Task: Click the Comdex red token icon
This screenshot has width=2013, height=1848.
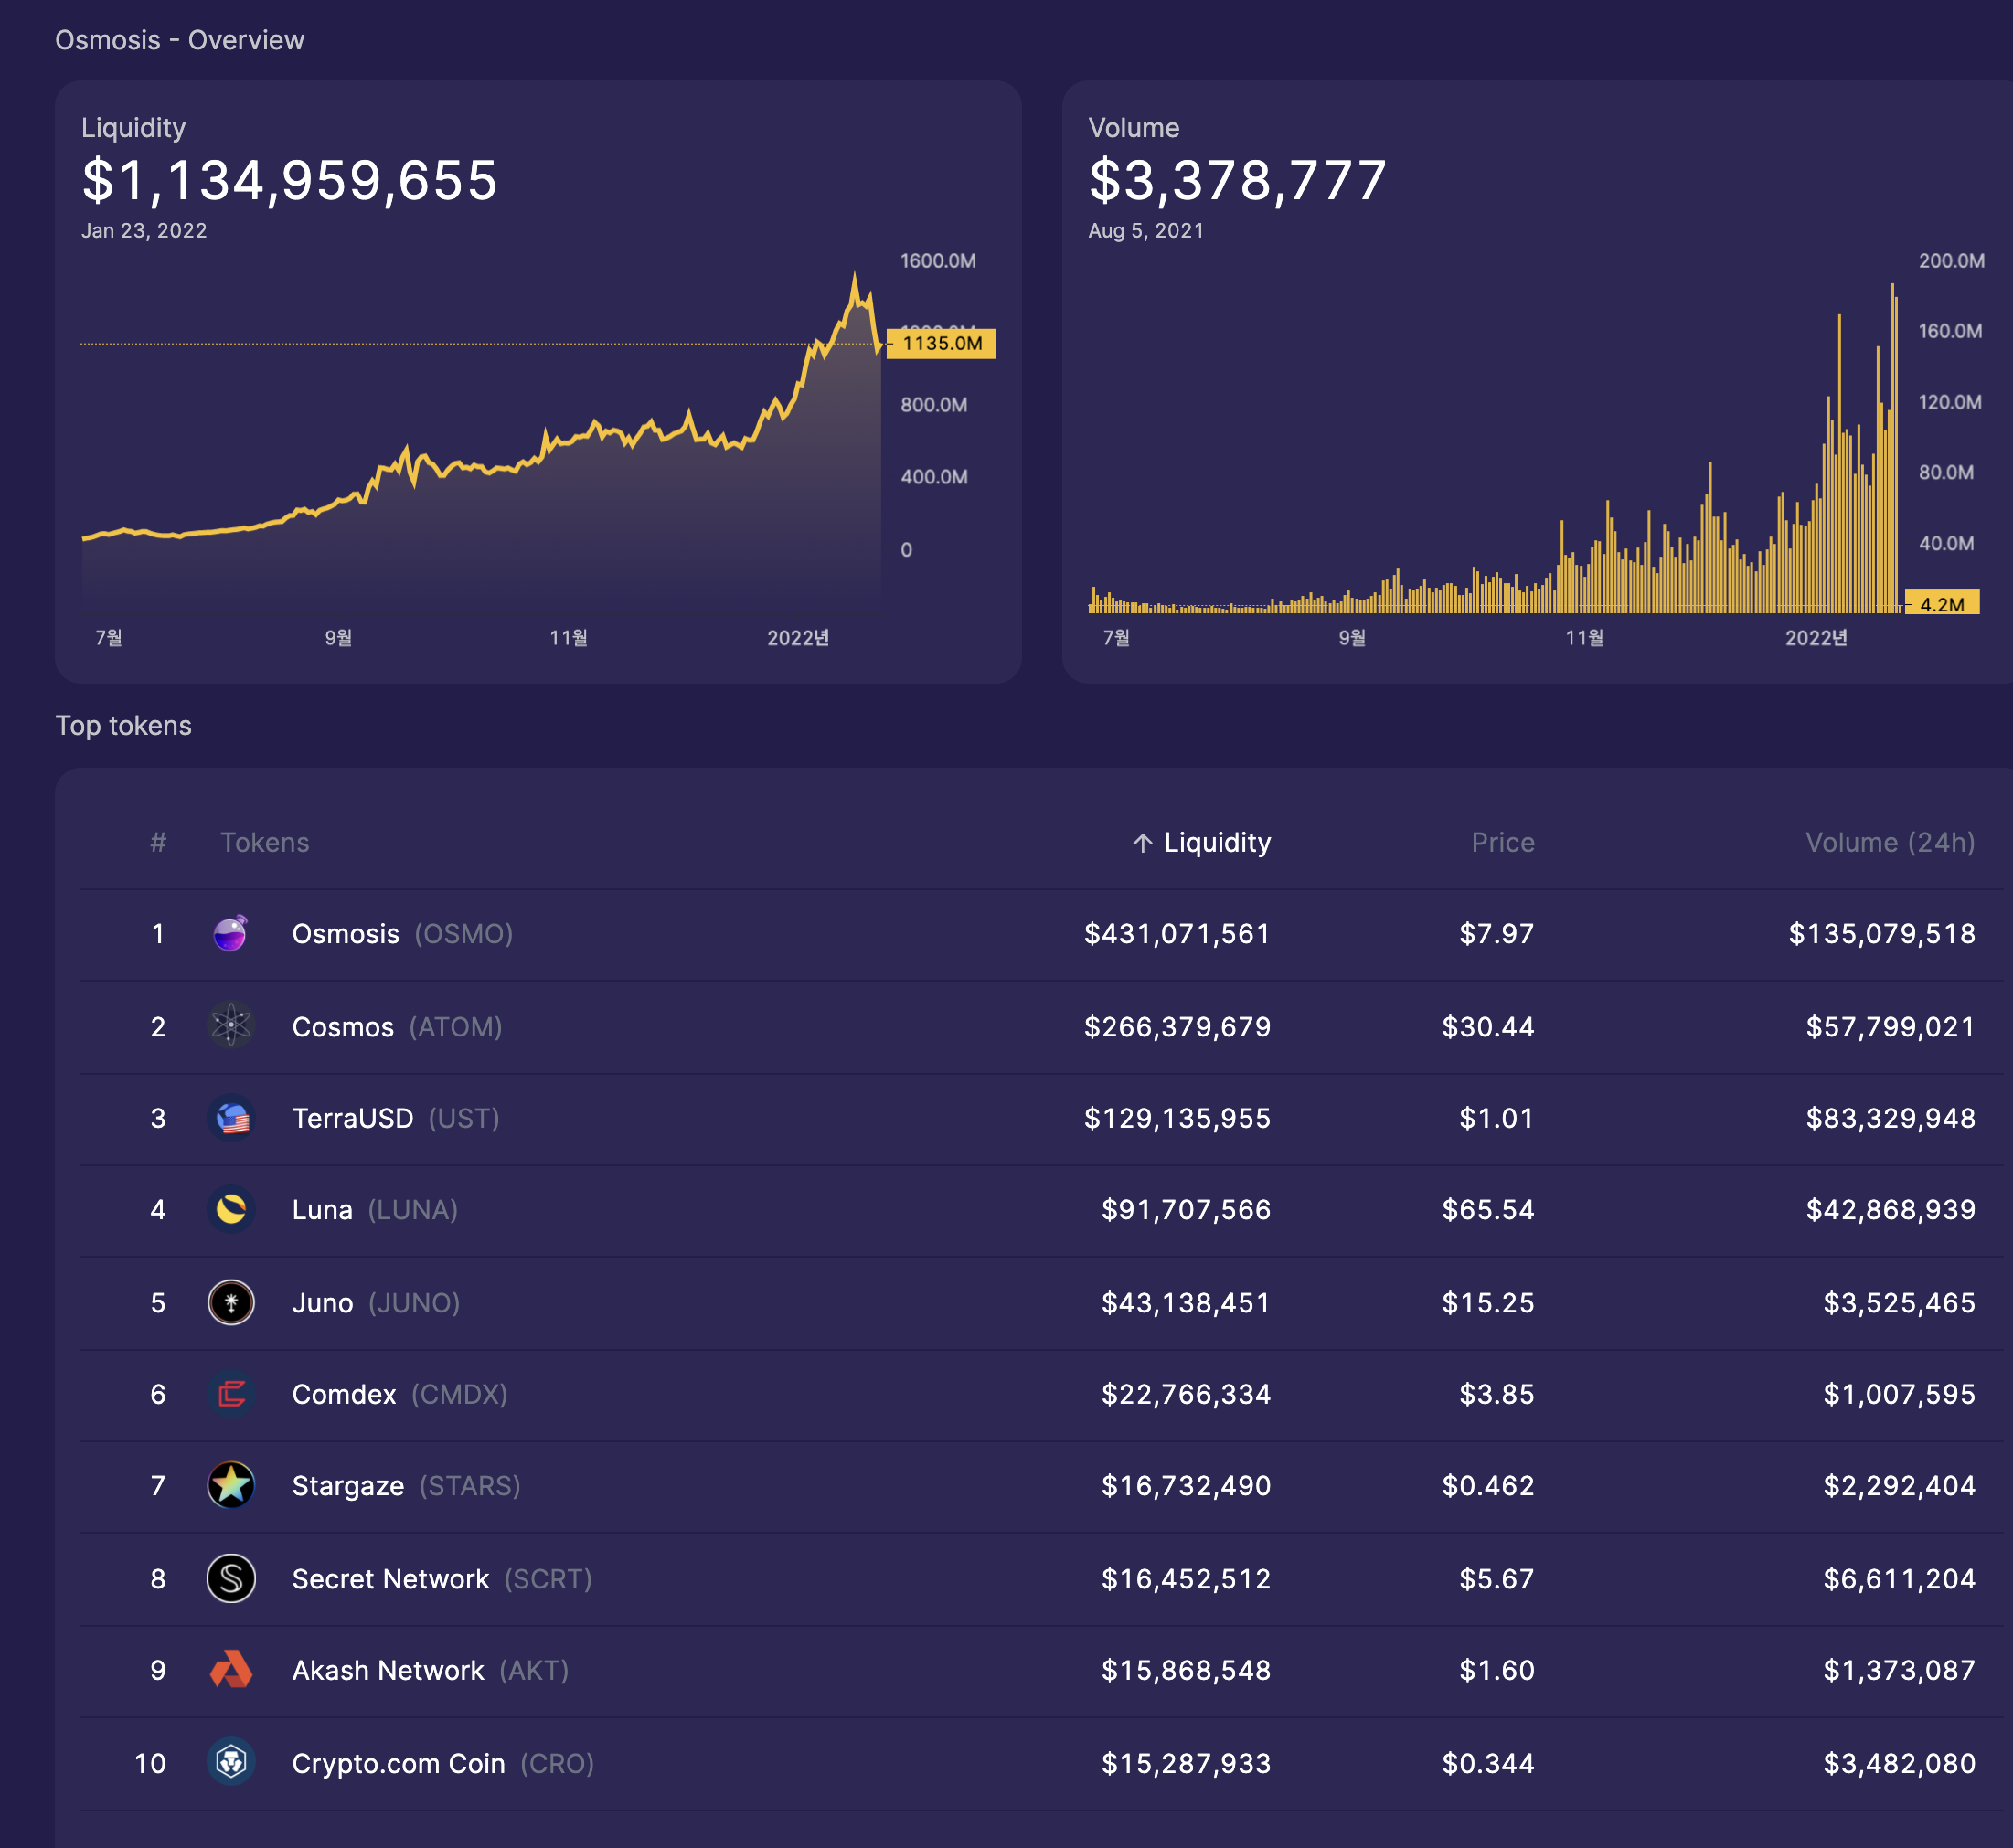Action: coord(230,1394)
